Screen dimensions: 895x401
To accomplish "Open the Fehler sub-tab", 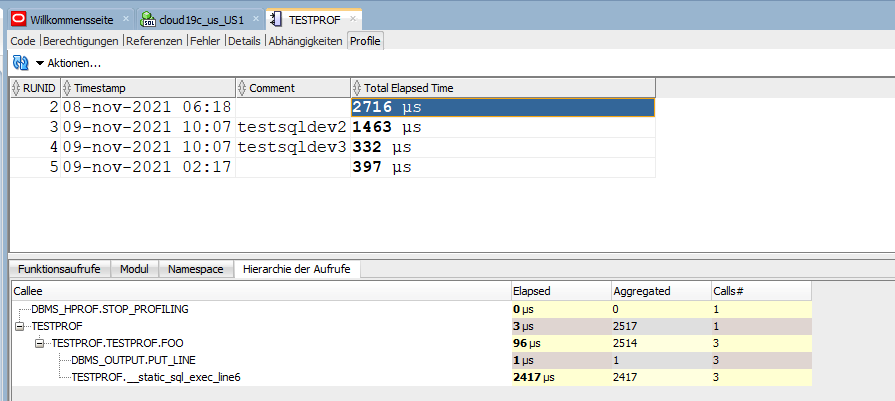I will coord(205,41).
